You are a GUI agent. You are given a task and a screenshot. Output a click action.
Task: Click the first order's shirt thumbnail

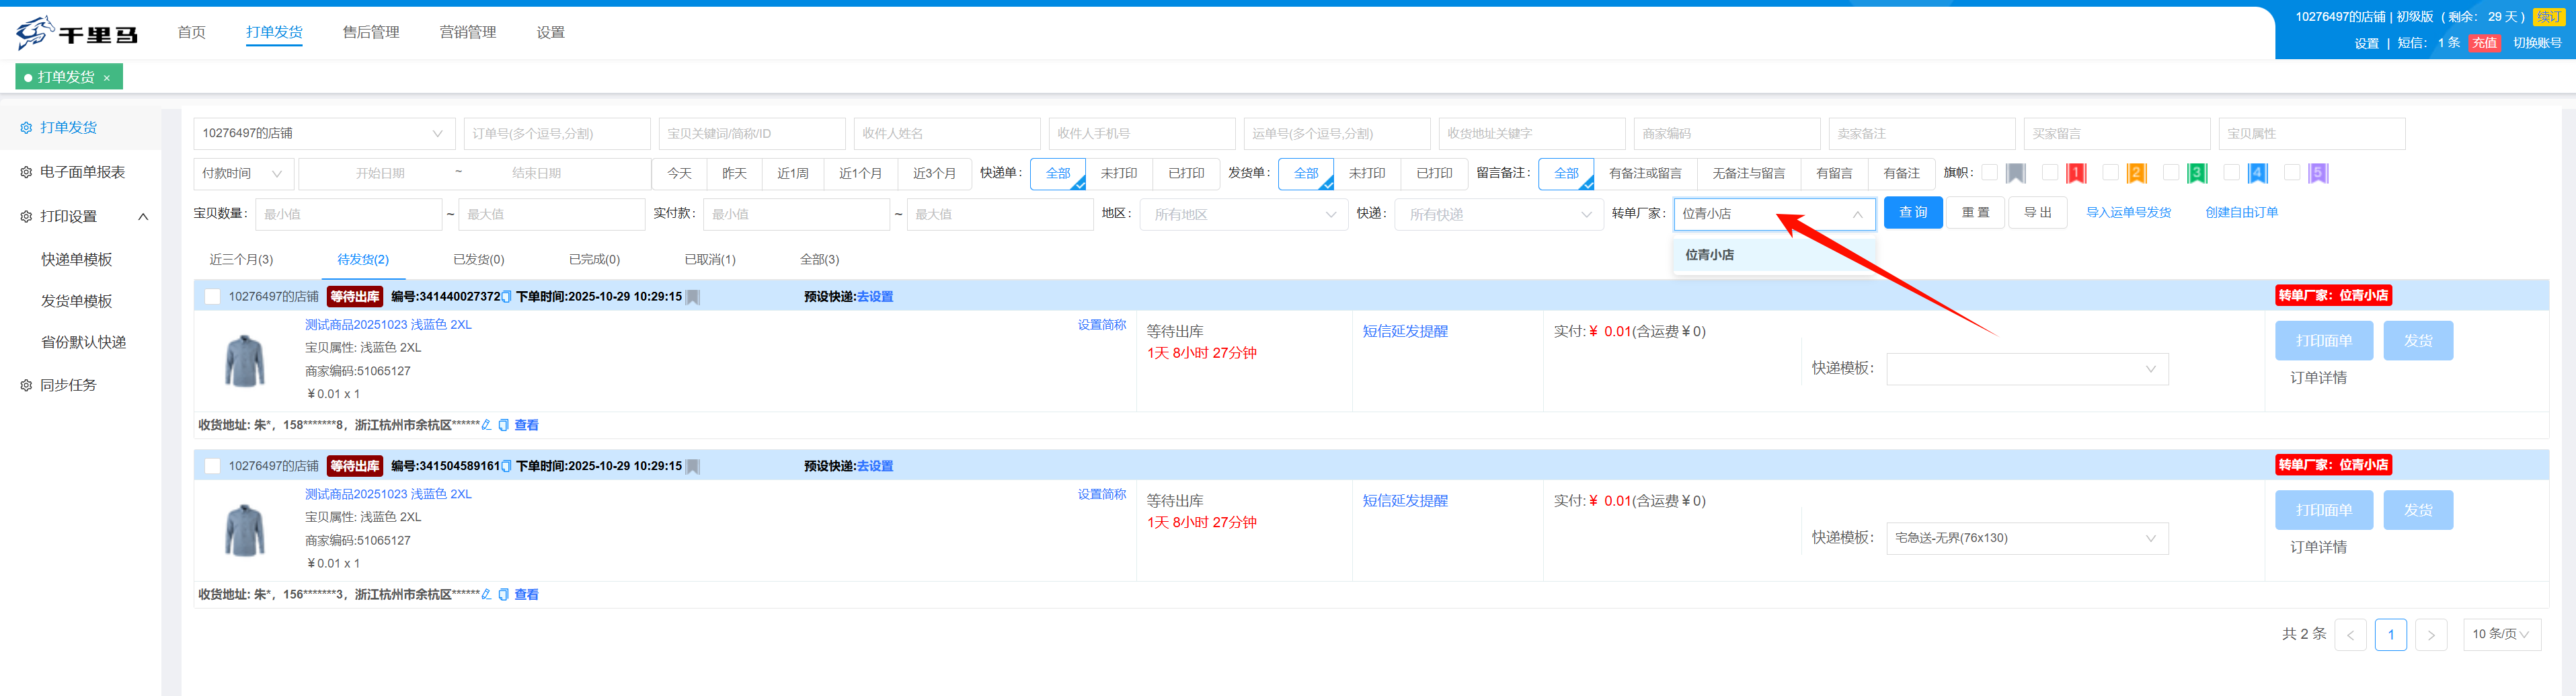pos(245,360)
